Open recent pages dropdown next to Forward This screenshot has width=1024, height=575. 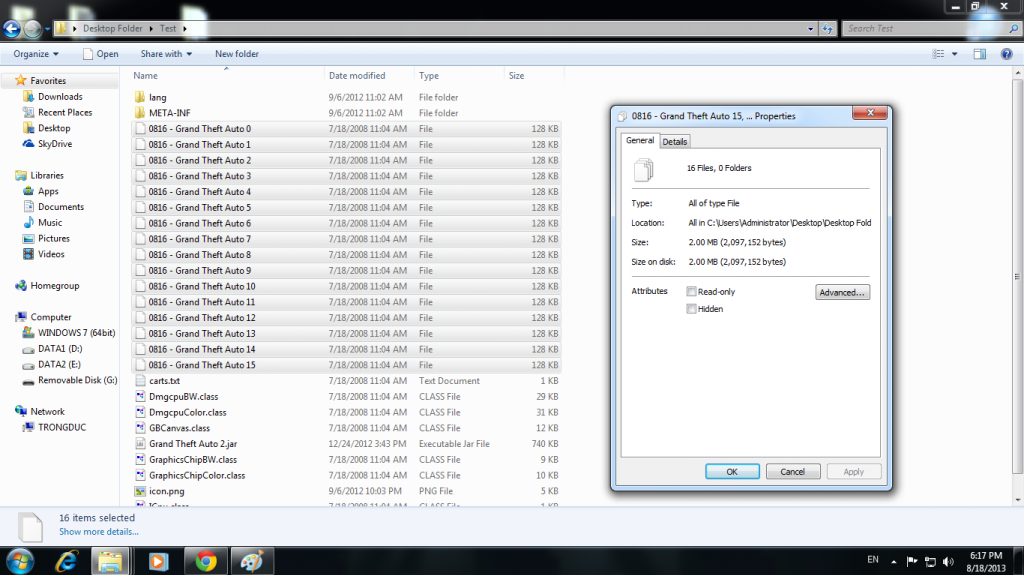[47, 29]
